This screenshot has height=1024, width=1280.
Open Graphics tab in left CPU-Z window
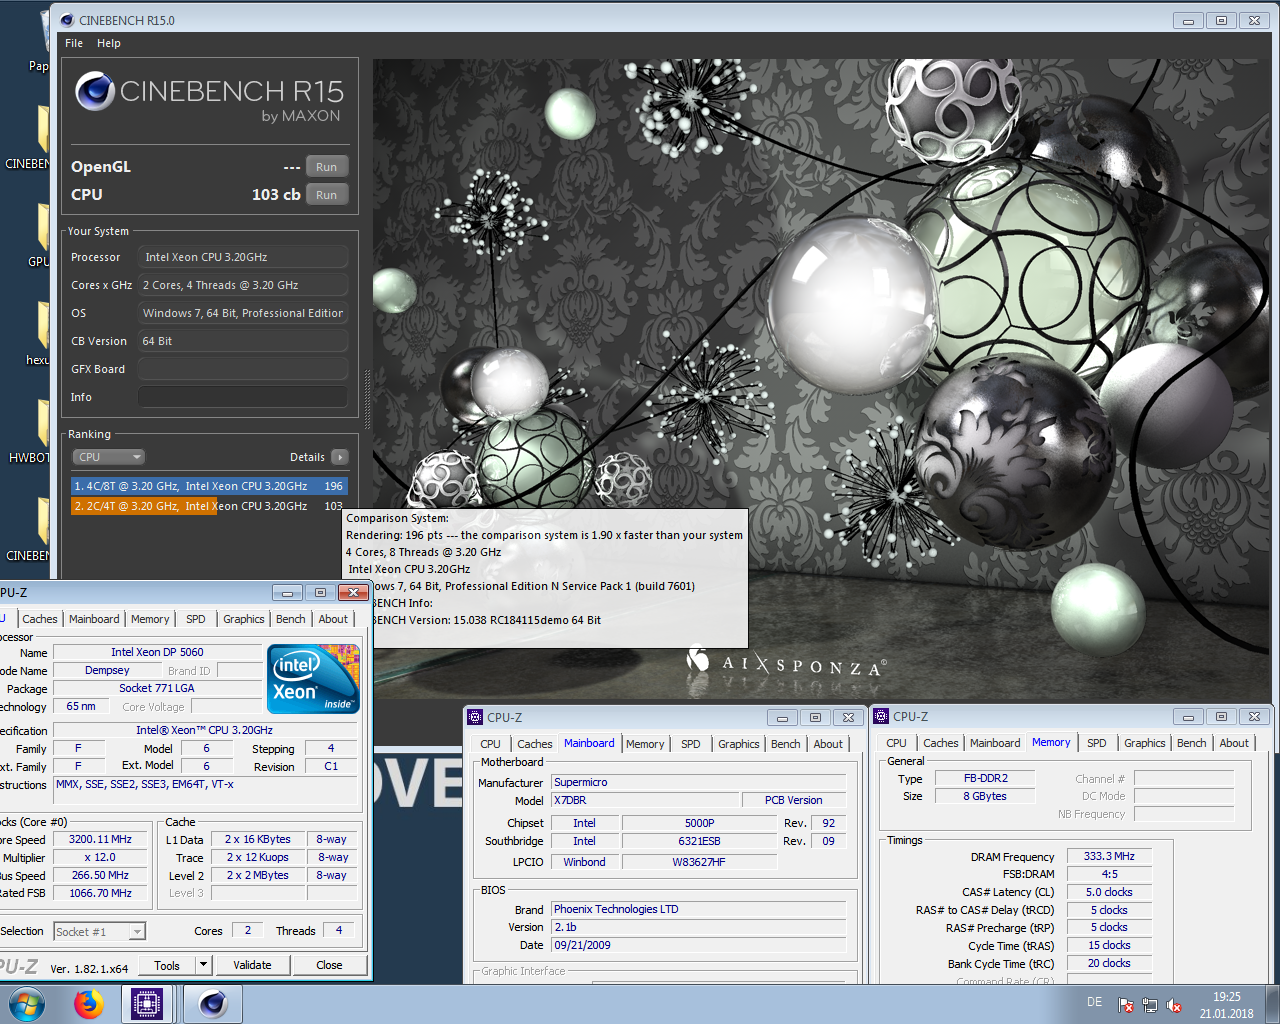(244, 619)
